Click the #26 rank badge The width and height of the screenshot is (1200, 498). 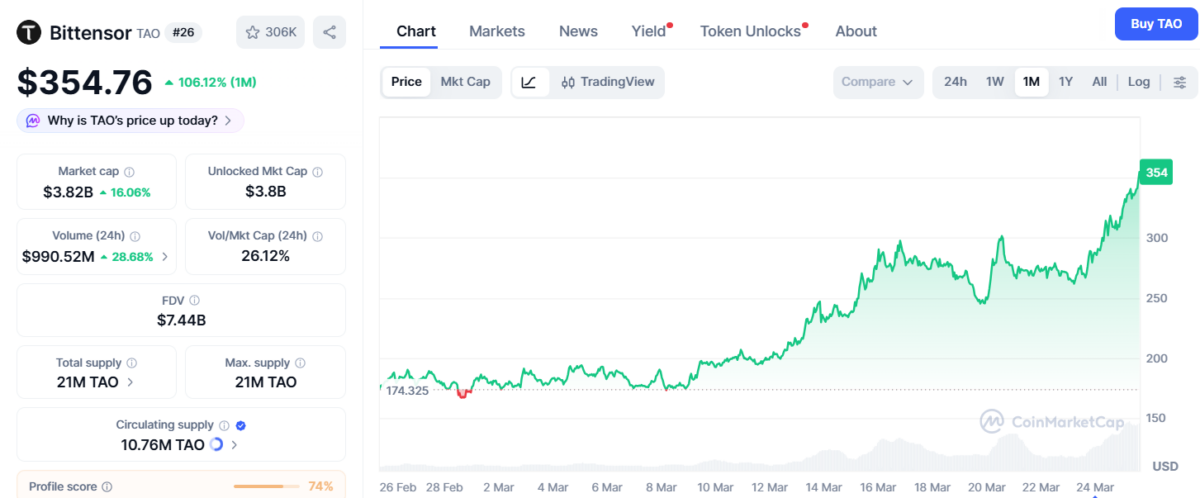pos(183,32)
